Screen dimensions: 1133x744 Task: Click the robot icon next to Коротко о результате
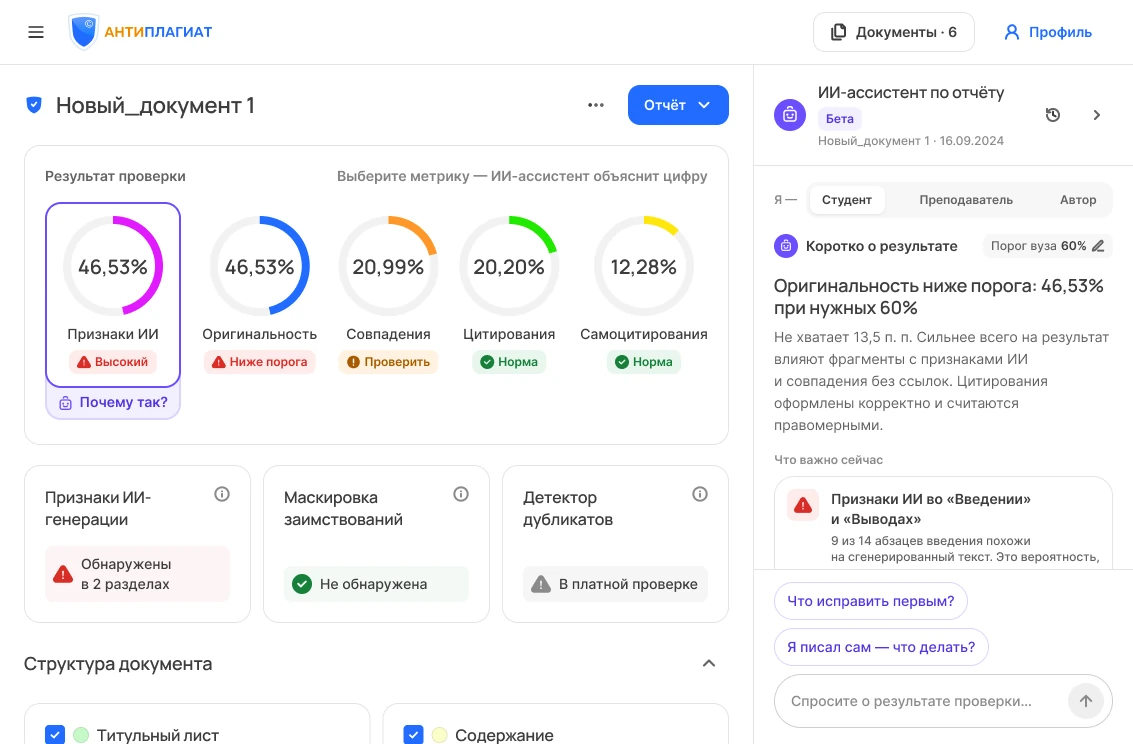tap(785, 246)
